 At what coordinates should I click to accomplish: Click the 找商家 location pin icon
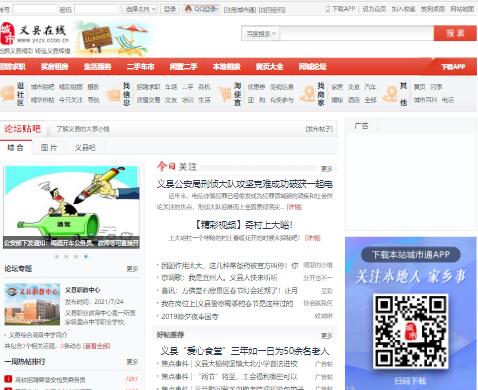307,94
